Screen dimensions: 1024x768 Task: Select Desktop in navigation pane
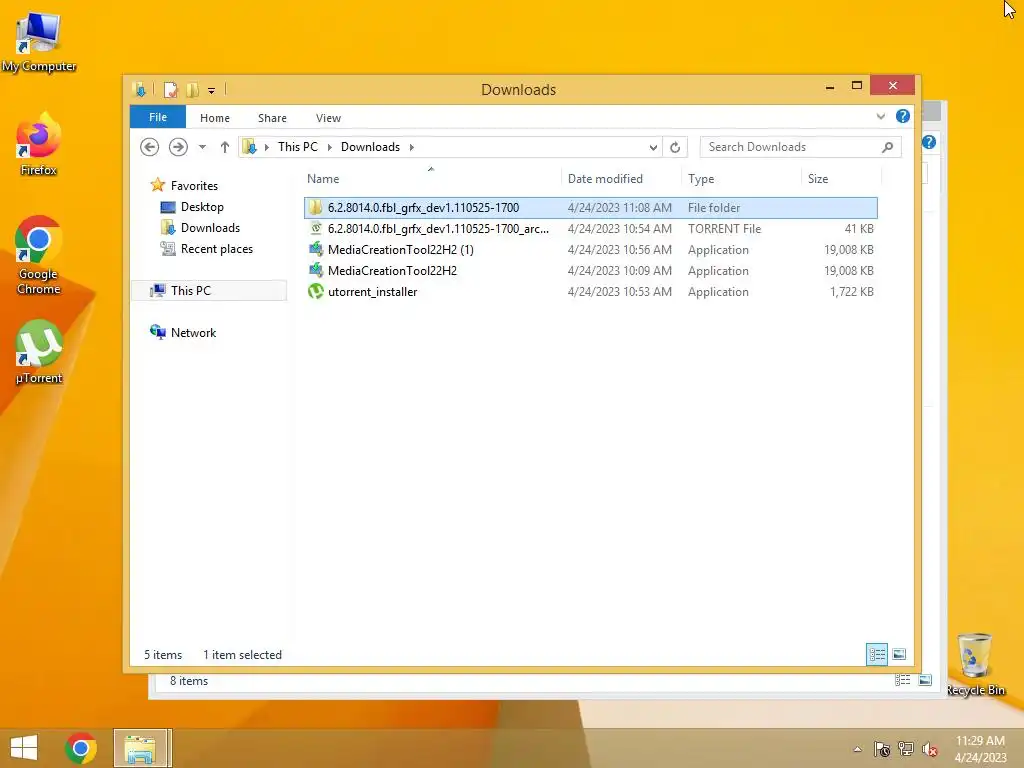point(202,207)
